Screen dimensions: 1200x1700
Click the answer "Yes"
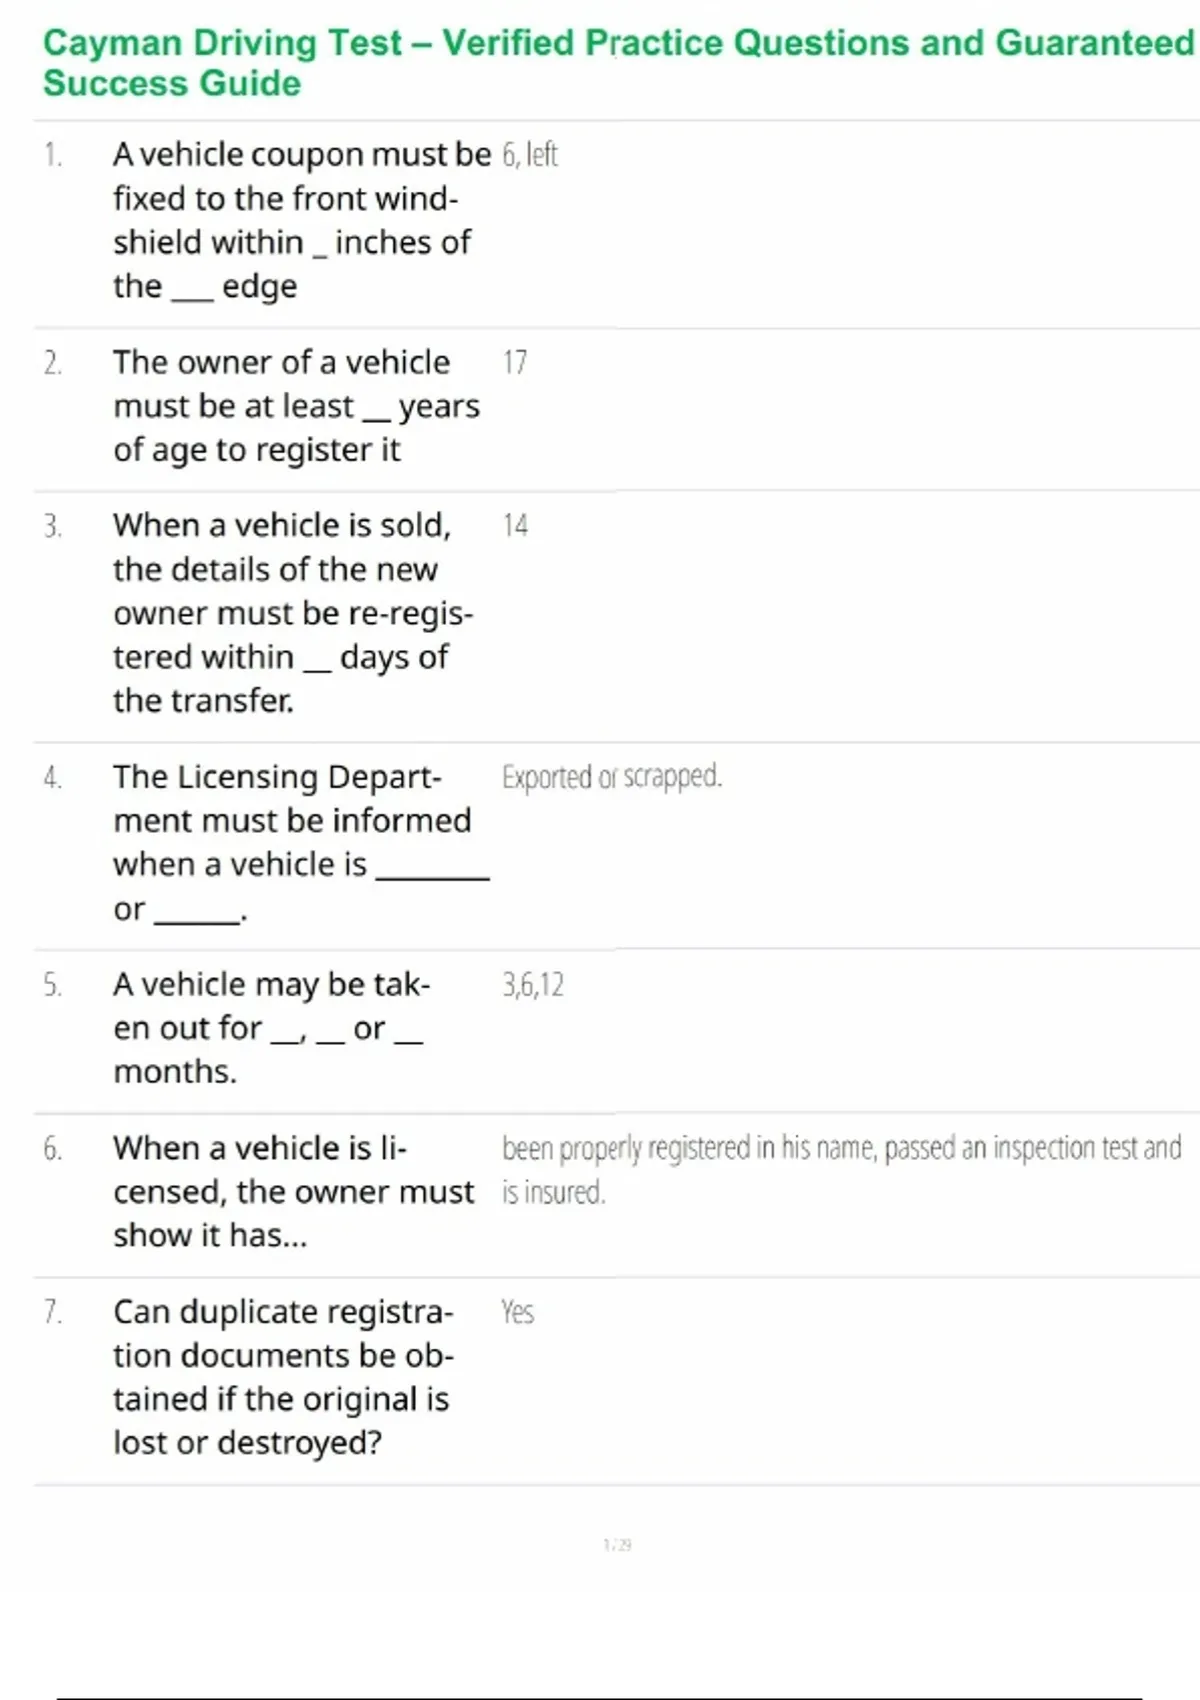(517, 1311)
